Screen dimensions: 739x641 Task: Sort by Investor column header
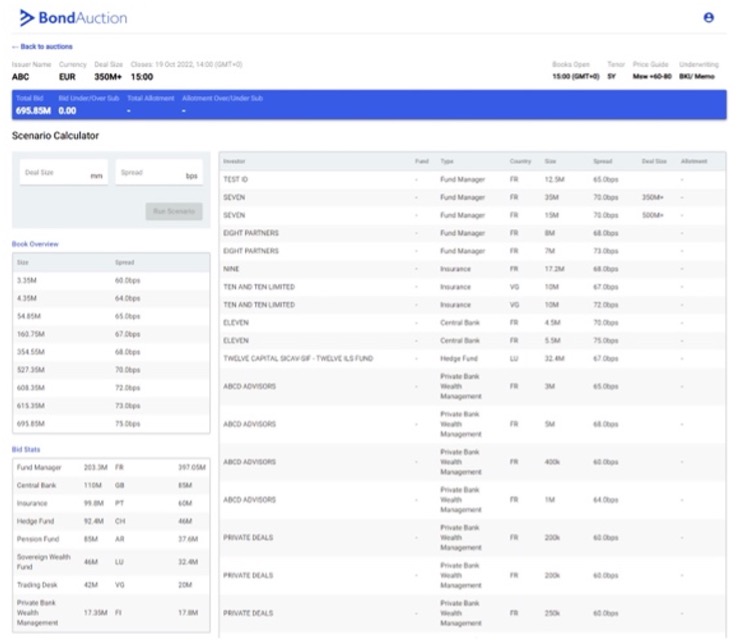click(234, 161)
